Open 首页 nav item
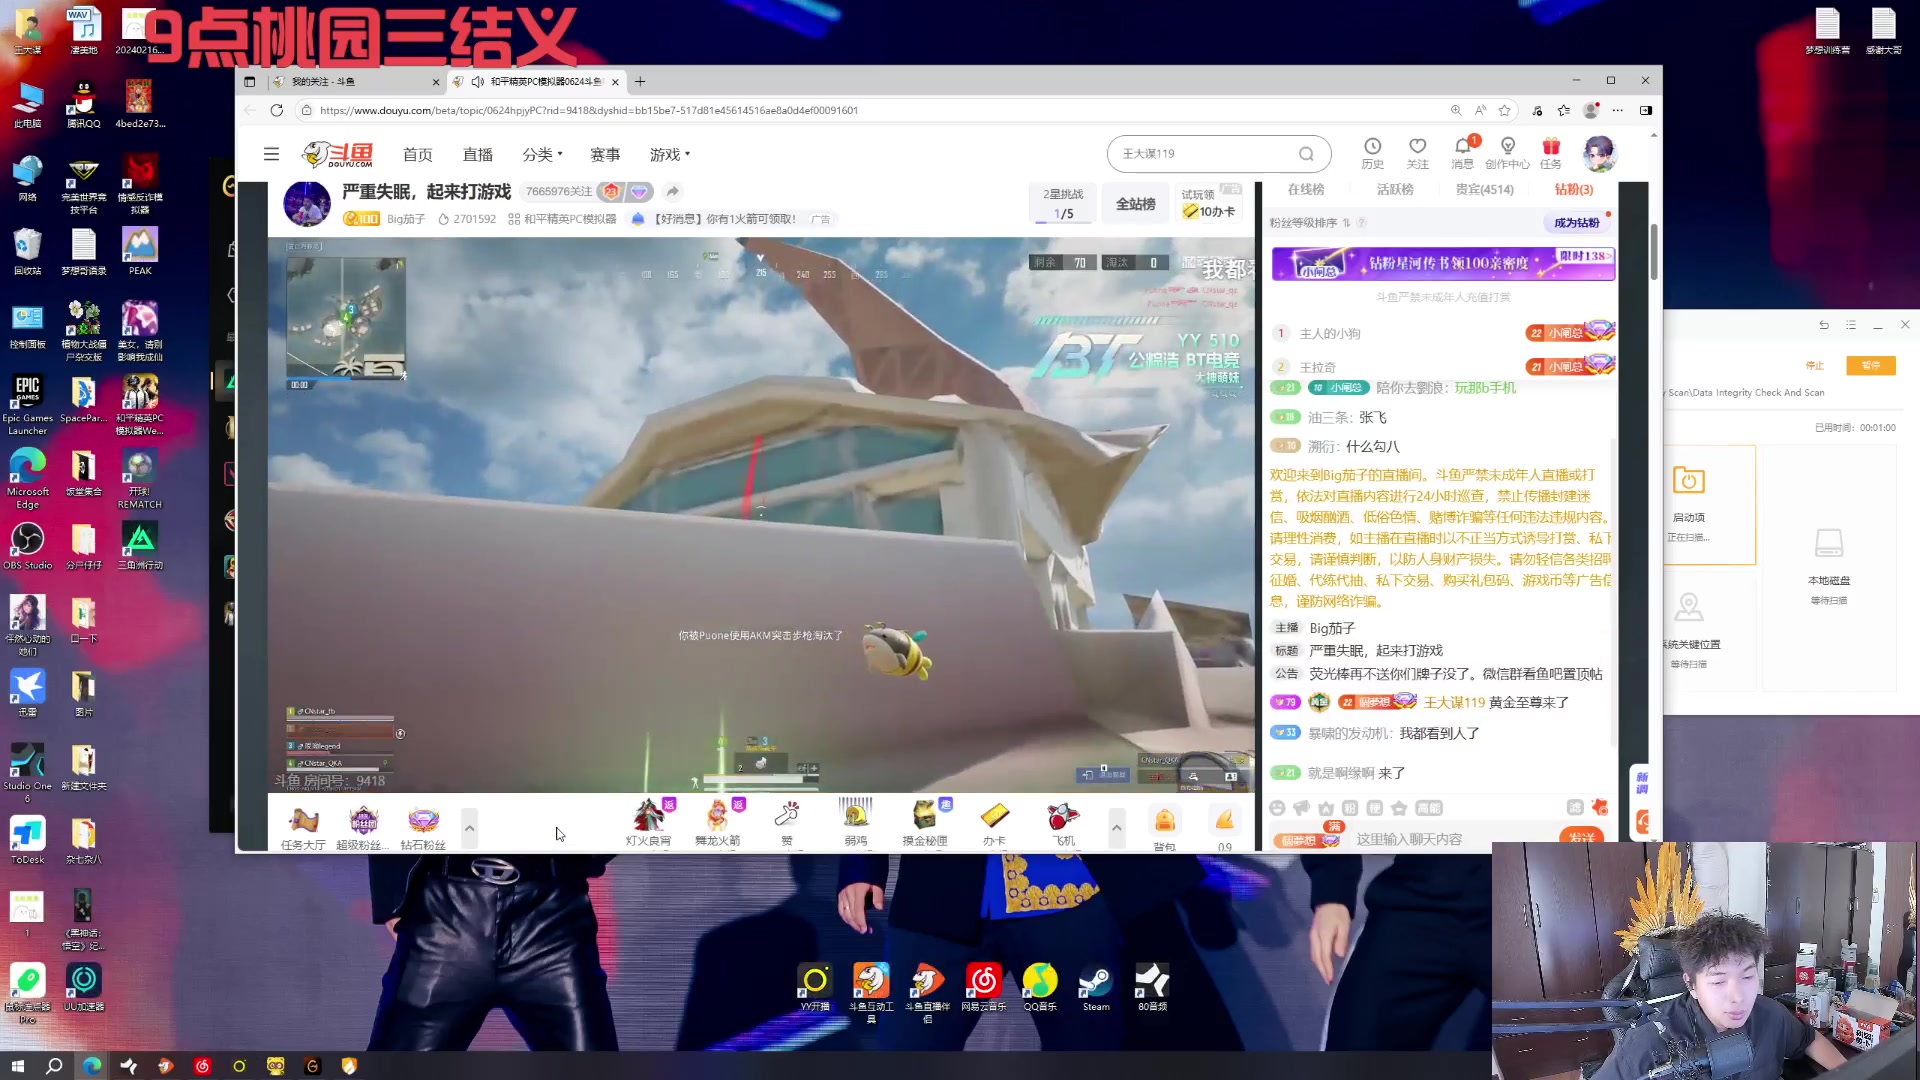This screenshot has height=1080, width=1920. 417,154
